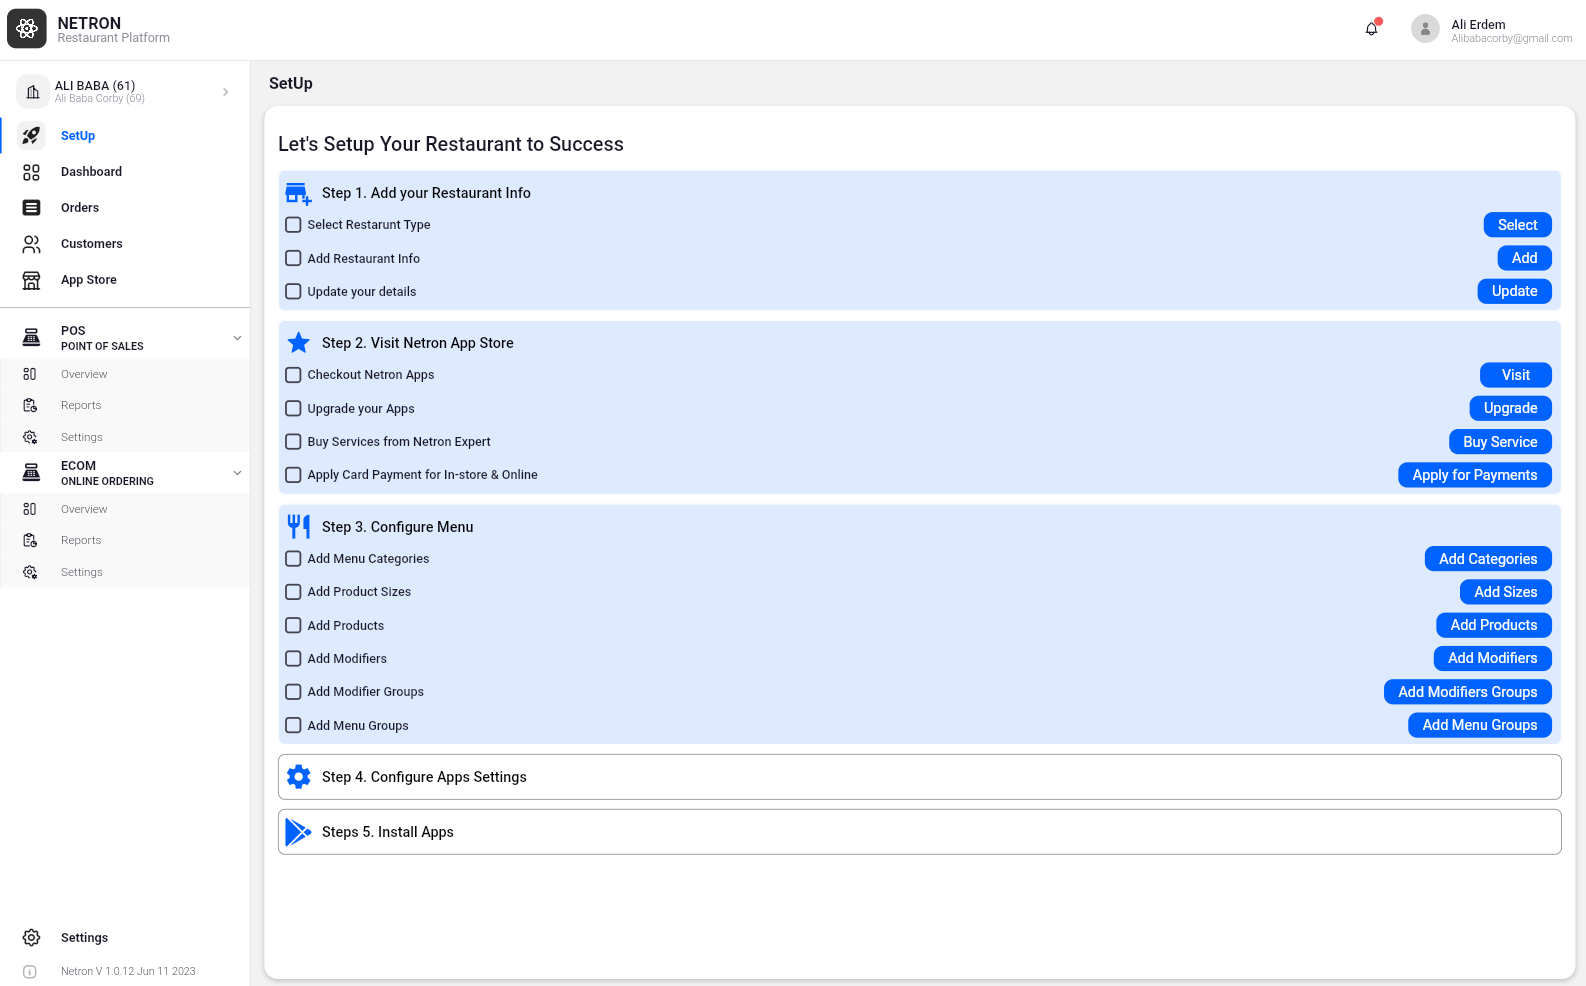Click the Dashboard grid icon
The image size is (1586, 986).
tap(31, 172)
